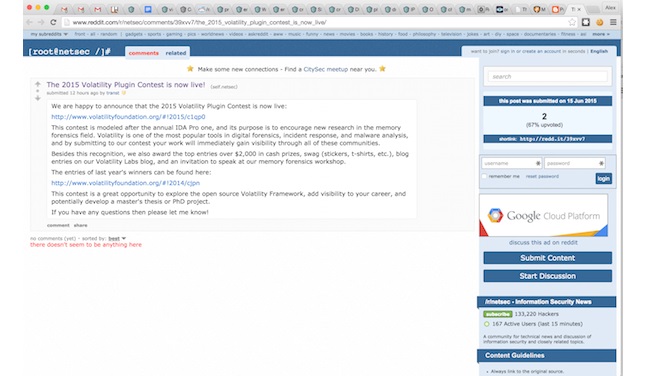Subscribe to the netsec subreddit
The image size is (650, 376).
click(497, 314)
